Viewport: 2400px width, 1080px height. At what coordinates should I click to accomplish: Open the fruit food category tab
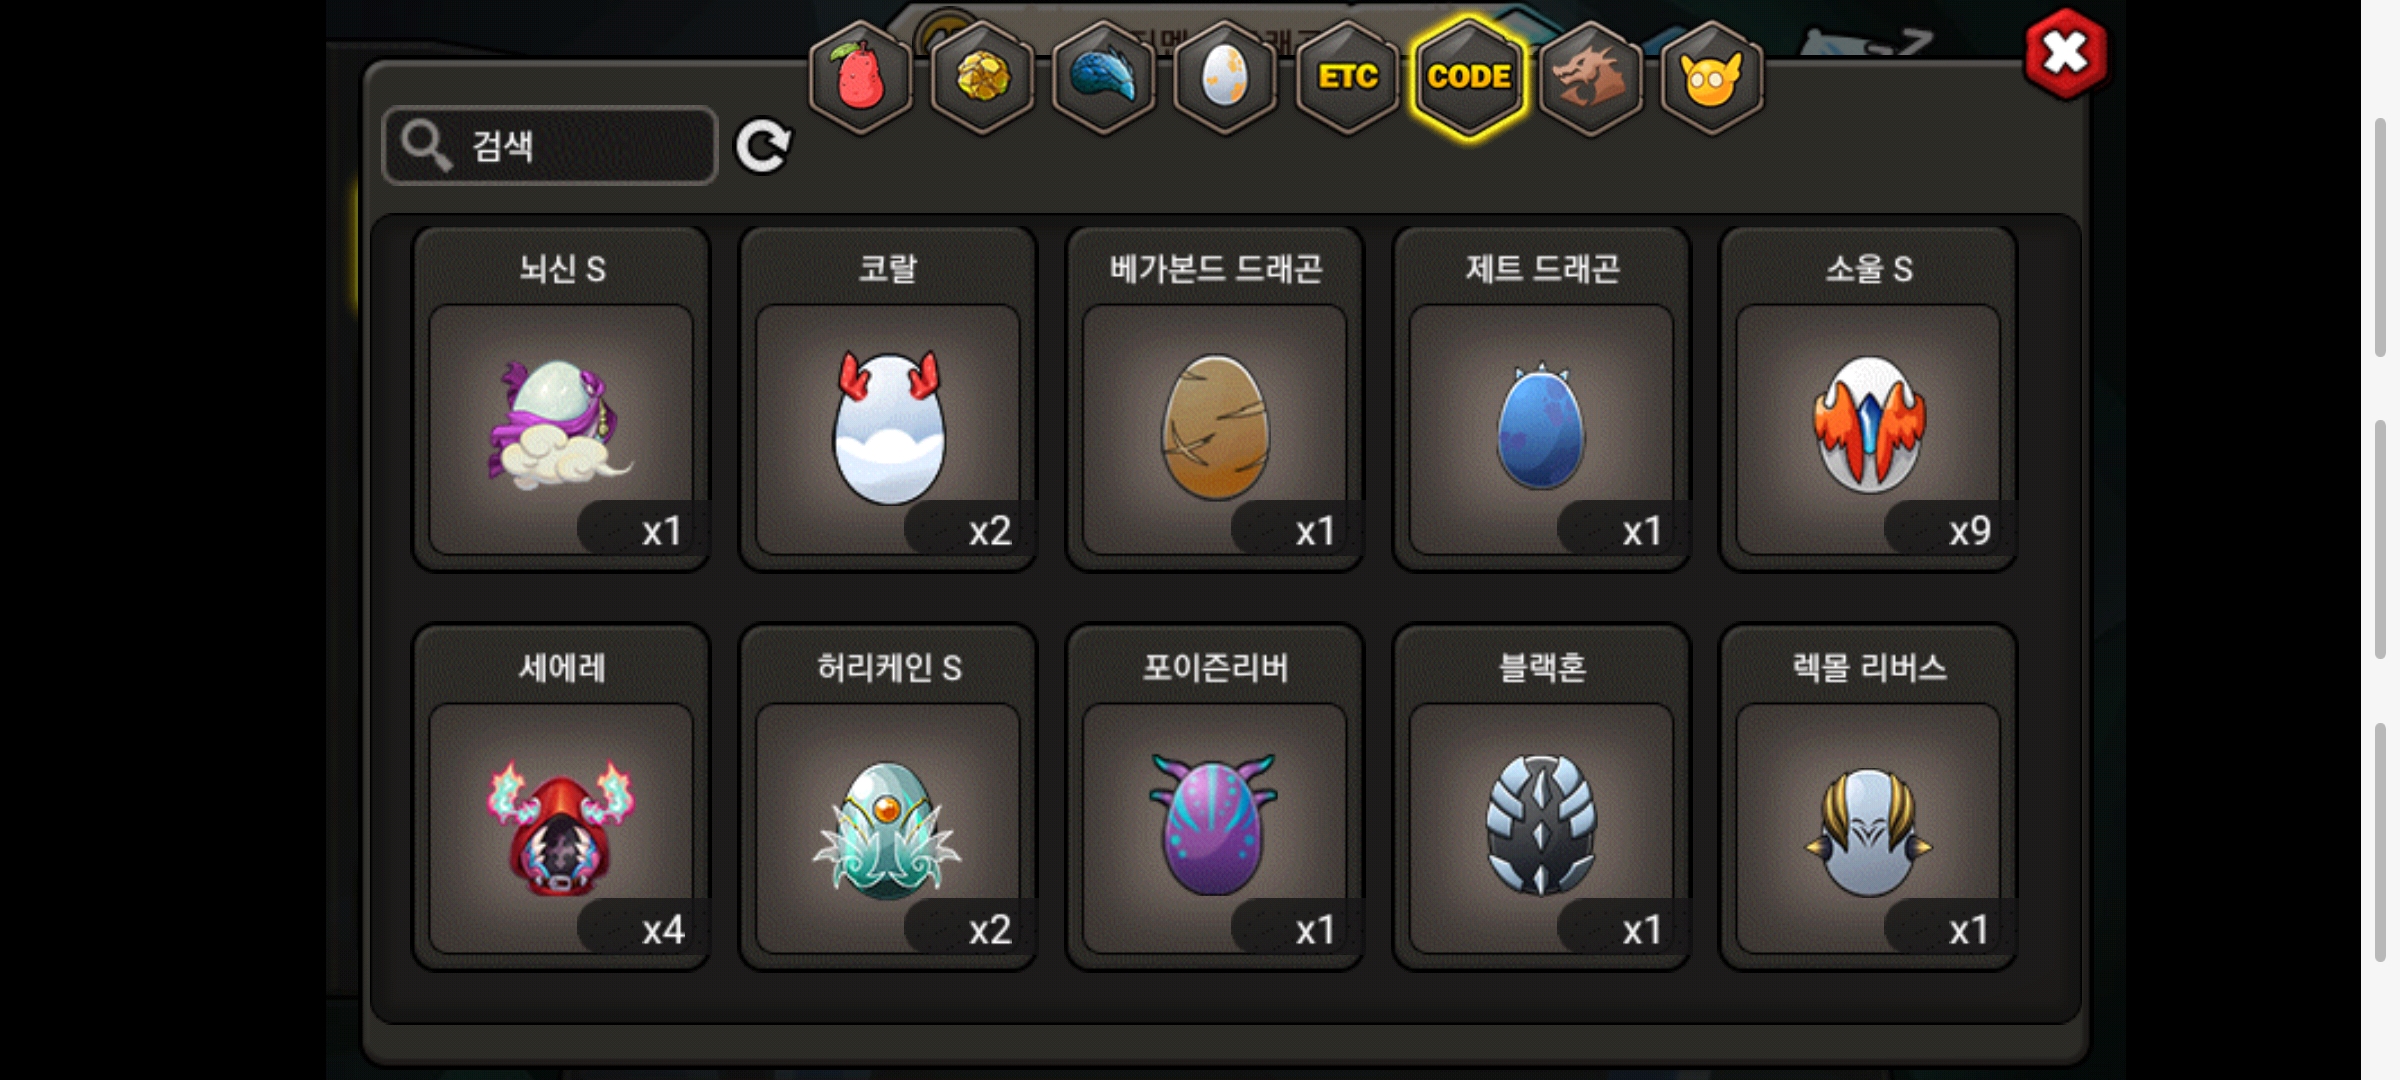(861, 77)
